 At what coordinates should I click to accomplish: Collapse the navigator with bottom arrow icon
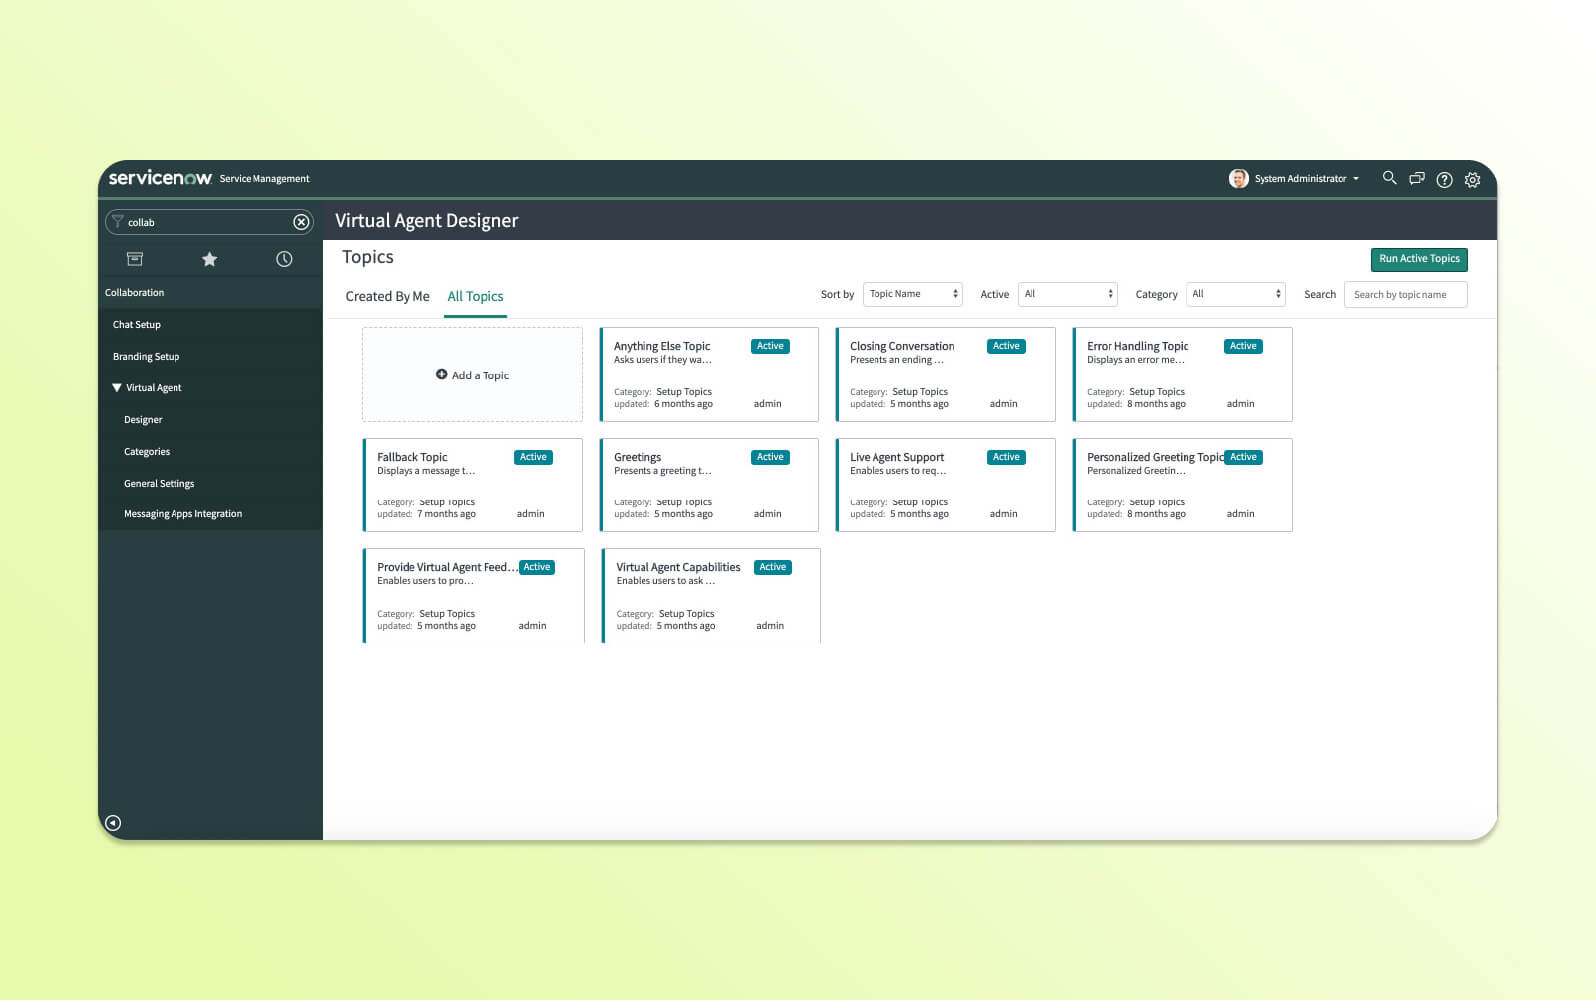pos(113,823)
